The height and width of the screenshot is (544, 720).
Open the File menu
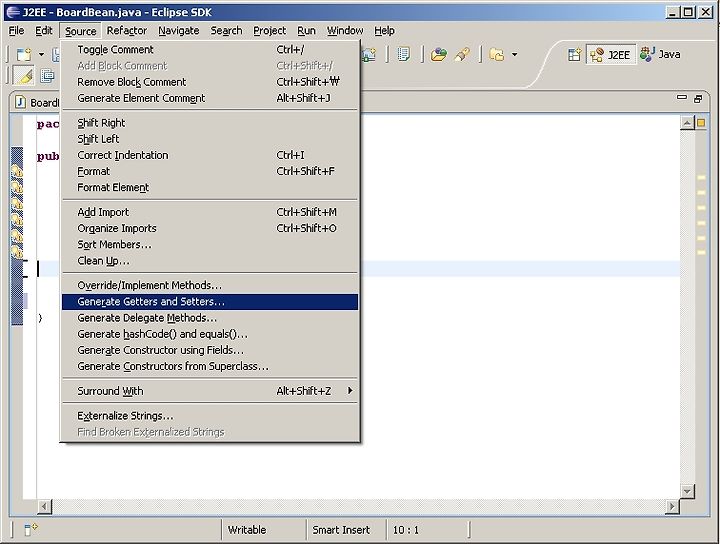click(x=17, y=31)
